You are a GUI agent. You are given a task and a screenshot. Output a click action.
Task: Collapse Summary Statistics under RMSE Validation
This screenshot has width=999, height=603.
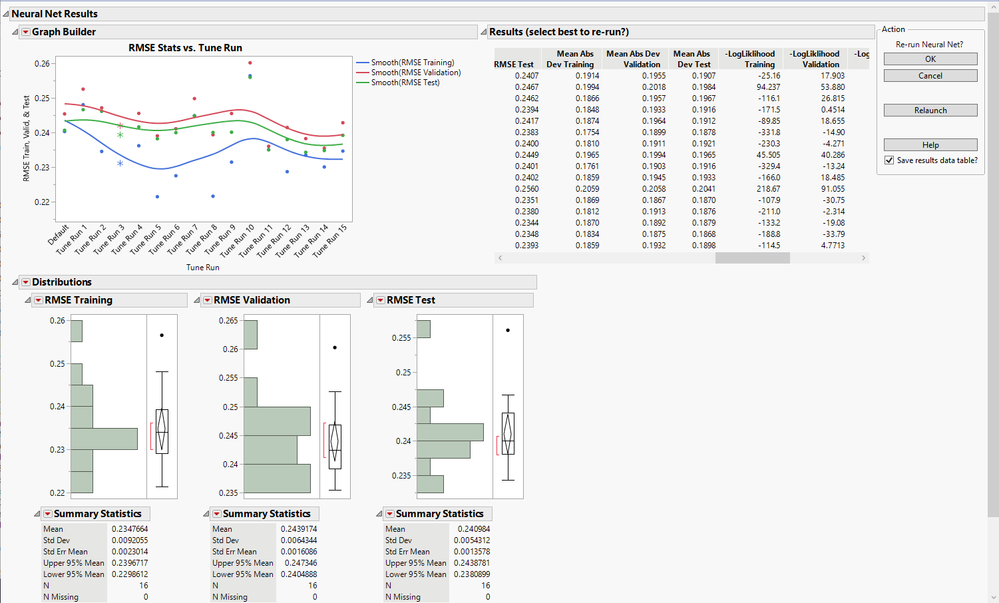pos(206,514)
